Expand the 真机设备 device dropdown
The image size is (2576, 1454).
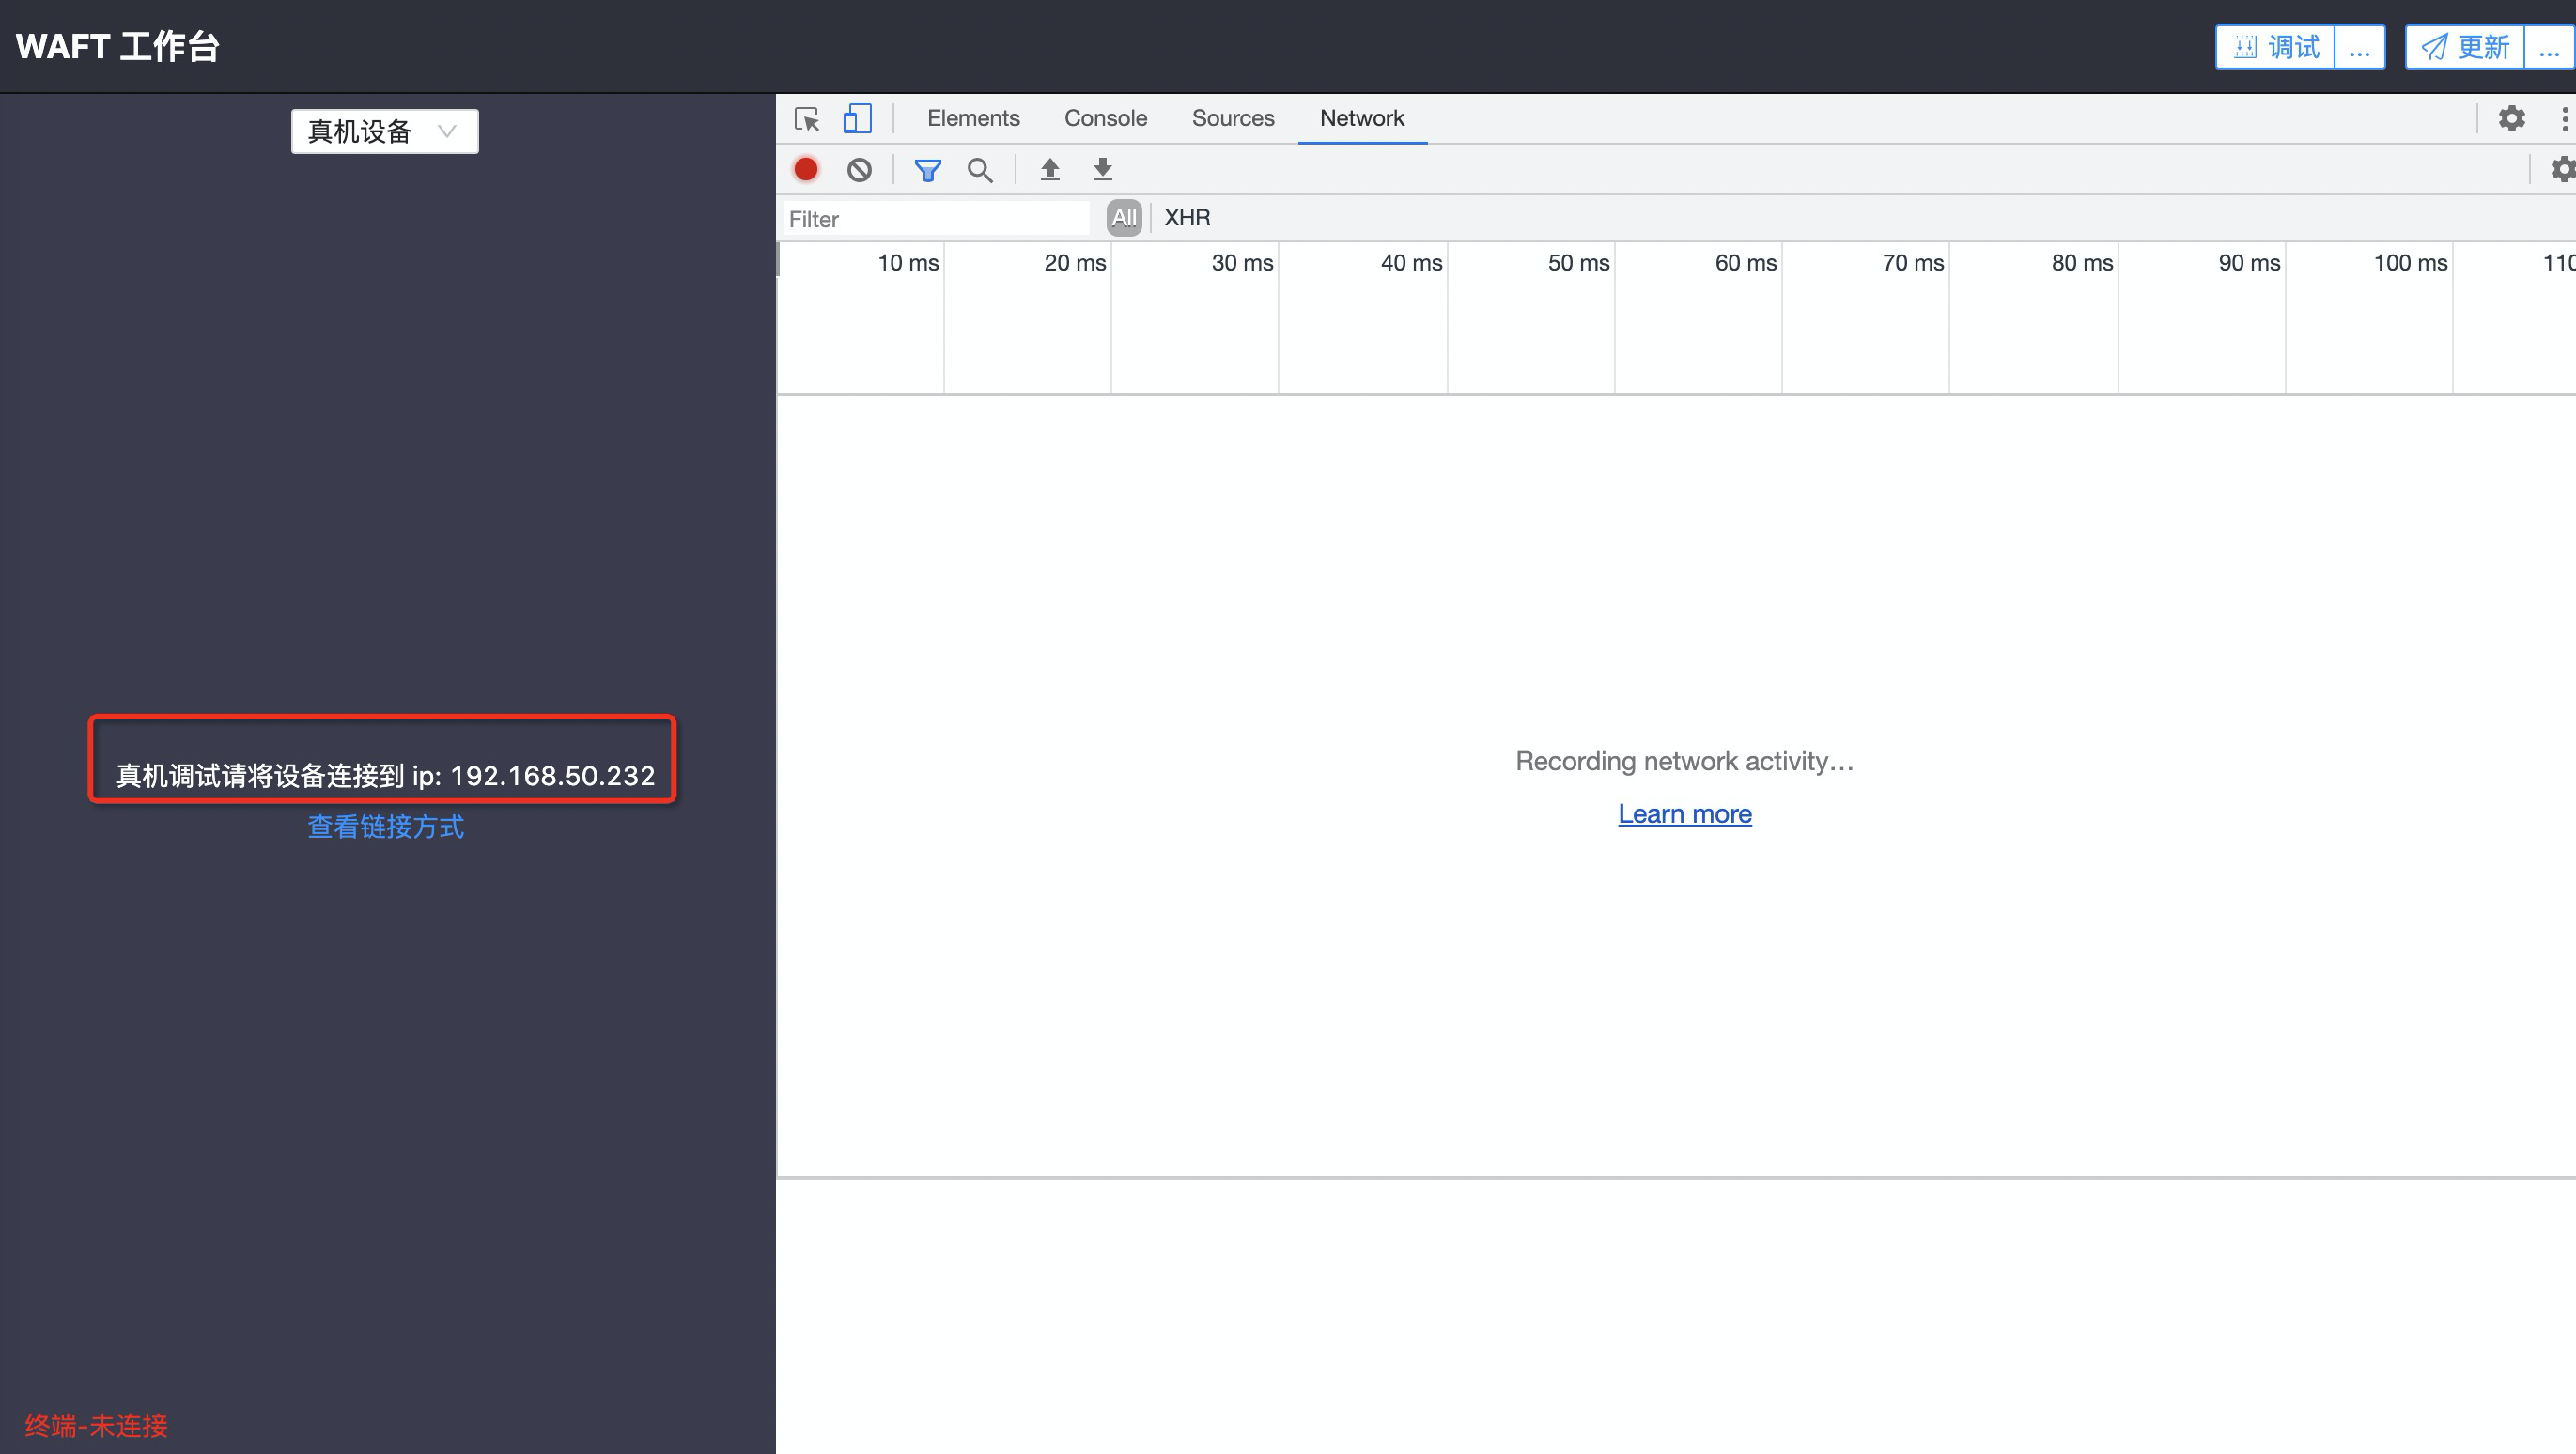point(384,131)
